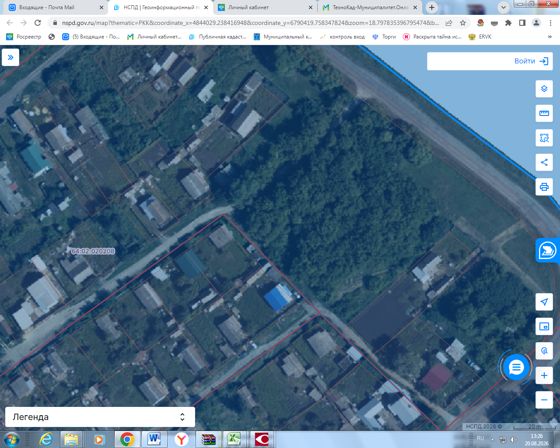
Task: Open Word from the taskbar
Action: 154,439
